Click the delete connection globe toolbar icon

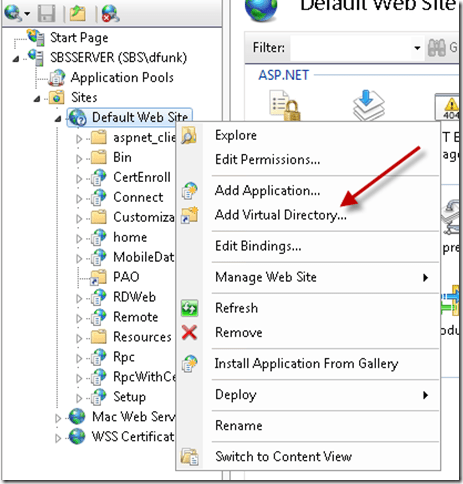click(110, 14)
